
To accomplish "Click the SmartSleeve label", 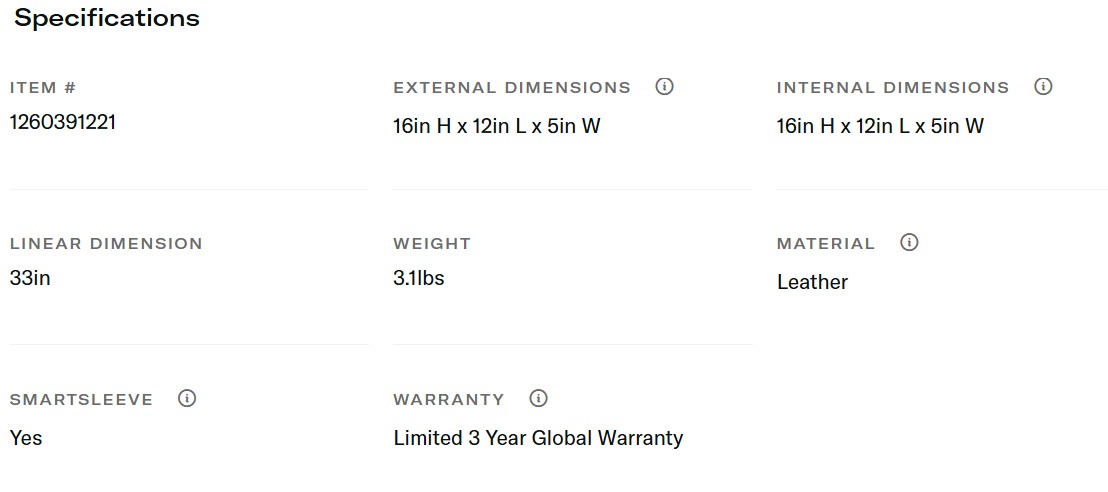I will tap(82, 400).
